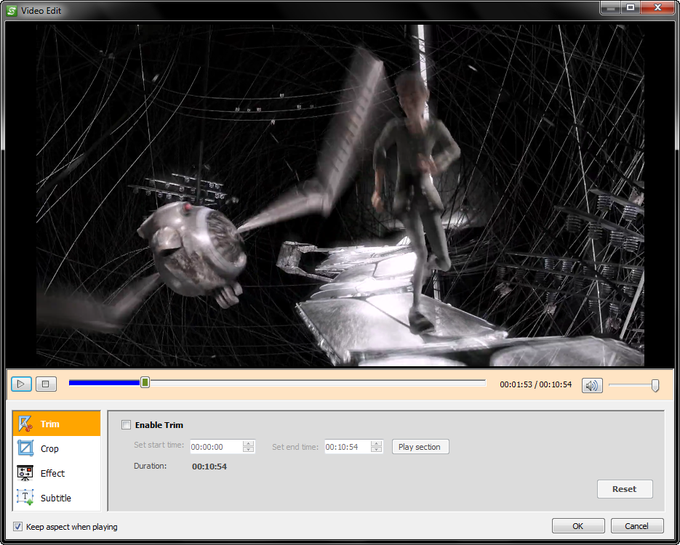Click the video preview frame
This screenshot has height=545, width=680.
tap(340, 195)
